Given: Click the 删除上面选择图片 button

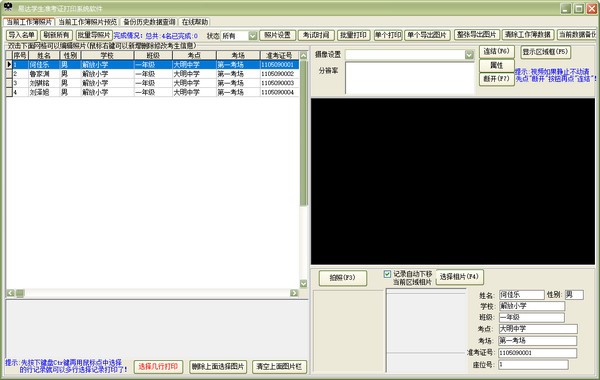Looking at the screenshot, I should pos(218,367).
